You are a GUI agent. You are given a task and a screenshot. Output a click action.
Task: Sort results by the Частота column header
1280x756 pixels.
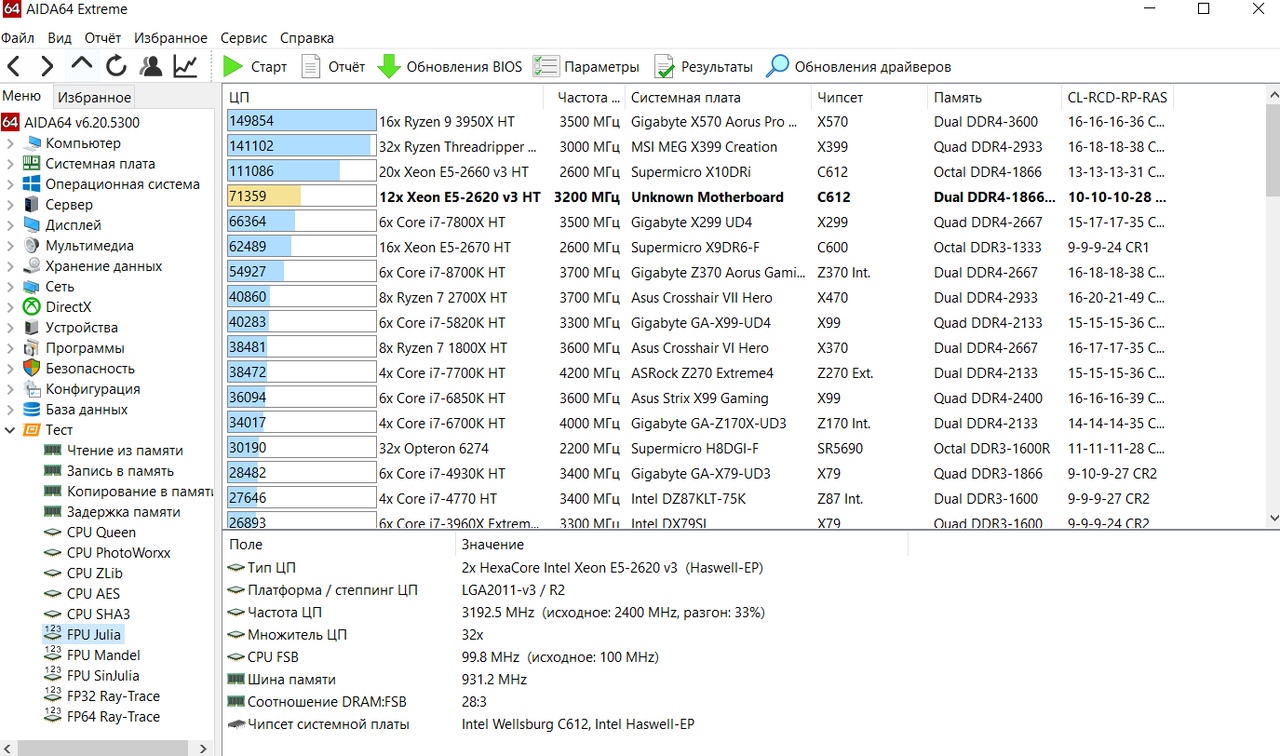coord(586,97)
